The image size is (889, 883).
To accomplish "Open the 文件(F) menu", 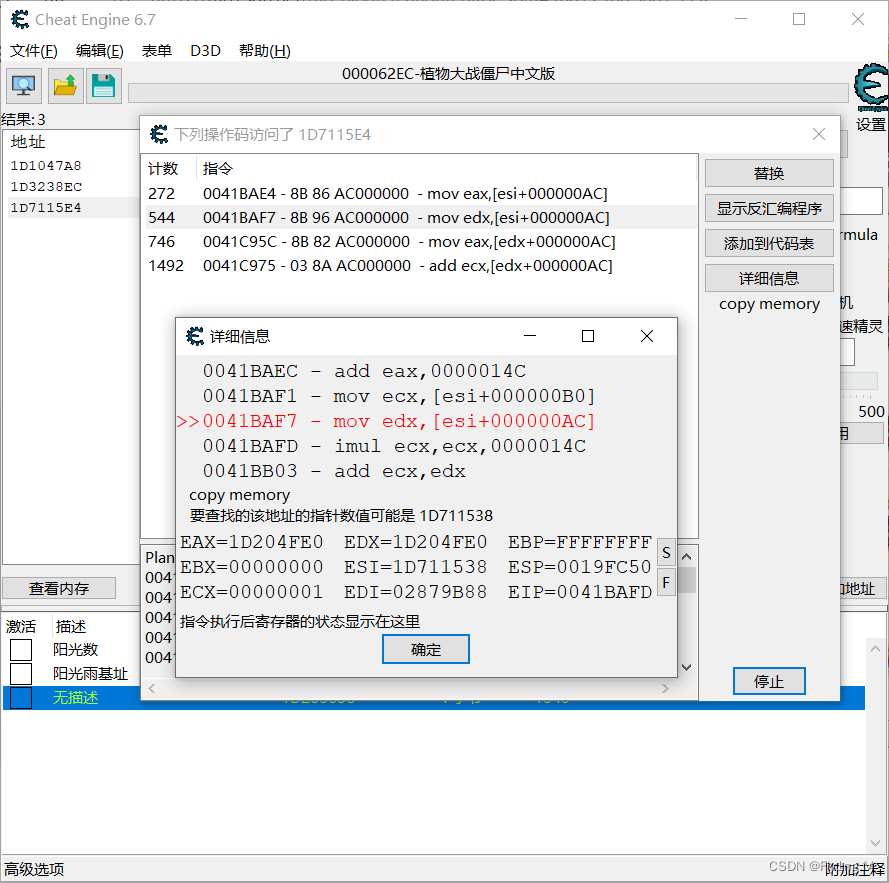I will (x=33, y=51).
